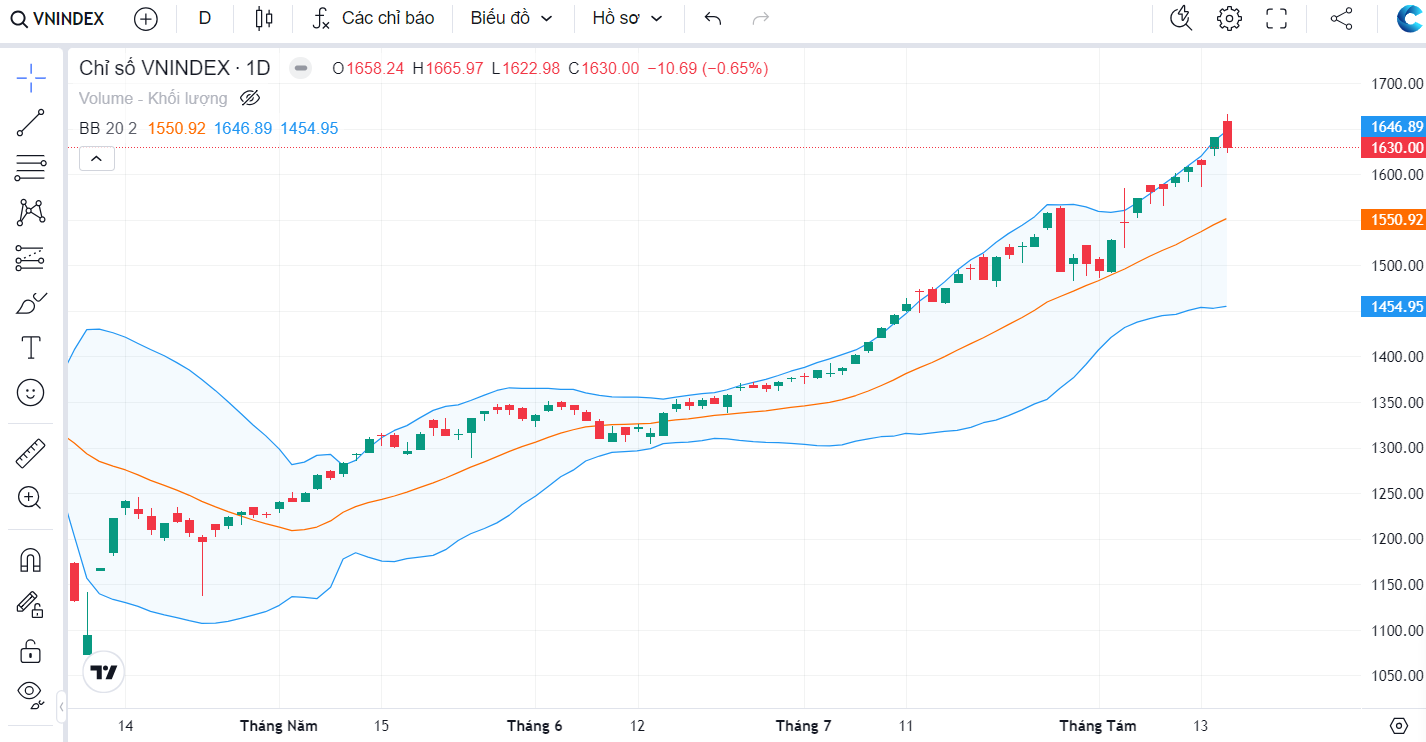Click the BB basis value 1550.92 in legend
The height and width of the screenshot is (742, 1426).
tap(176, 128)
